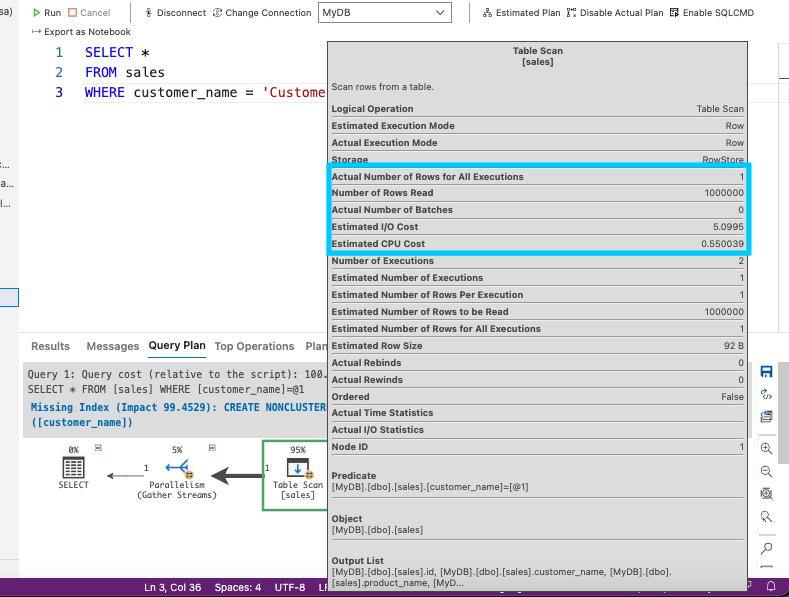
Task: Run the SQL query
Action: 46,13
